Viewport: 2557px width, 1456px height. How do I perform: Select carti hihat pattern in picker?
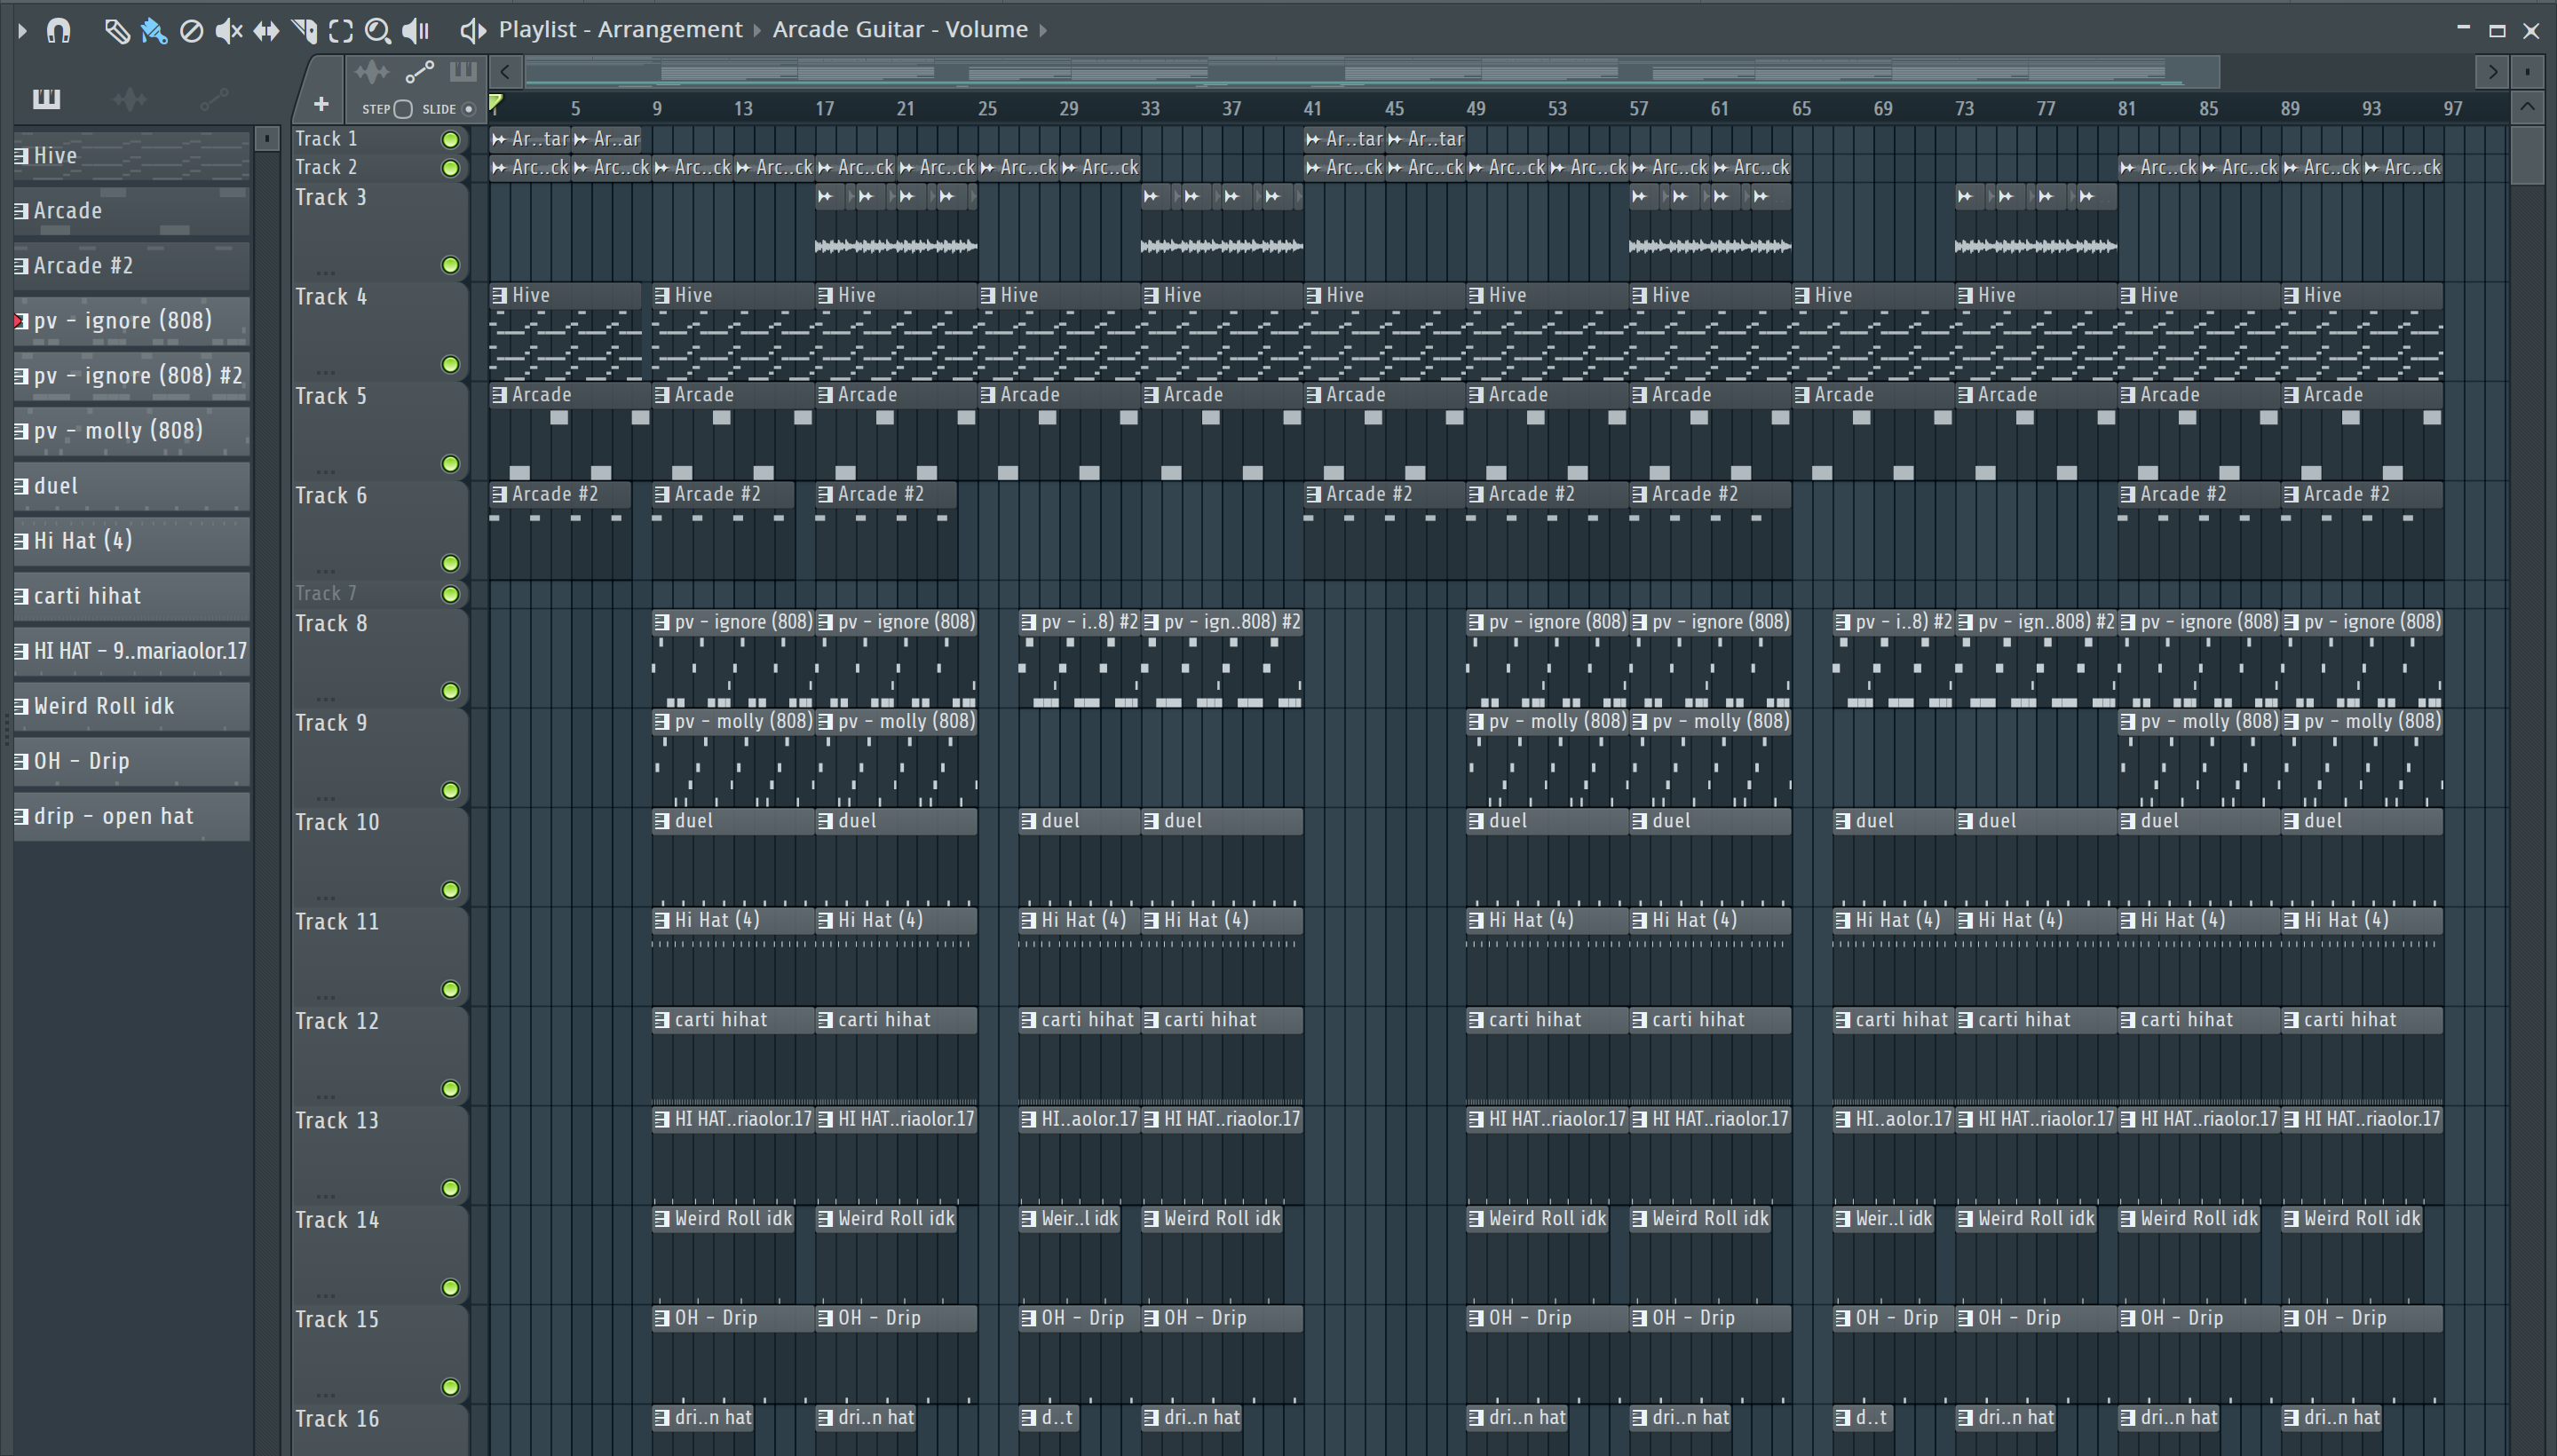(132, 596)
